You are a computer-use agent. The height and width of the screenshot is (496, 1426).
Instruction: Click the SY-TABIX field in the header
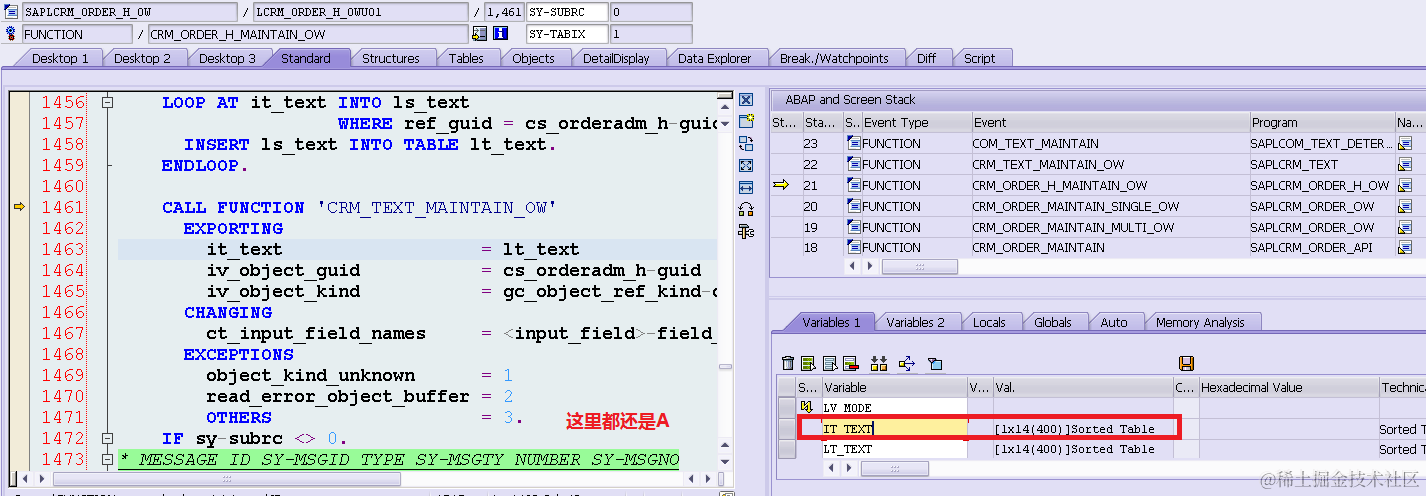coord(566,34)
